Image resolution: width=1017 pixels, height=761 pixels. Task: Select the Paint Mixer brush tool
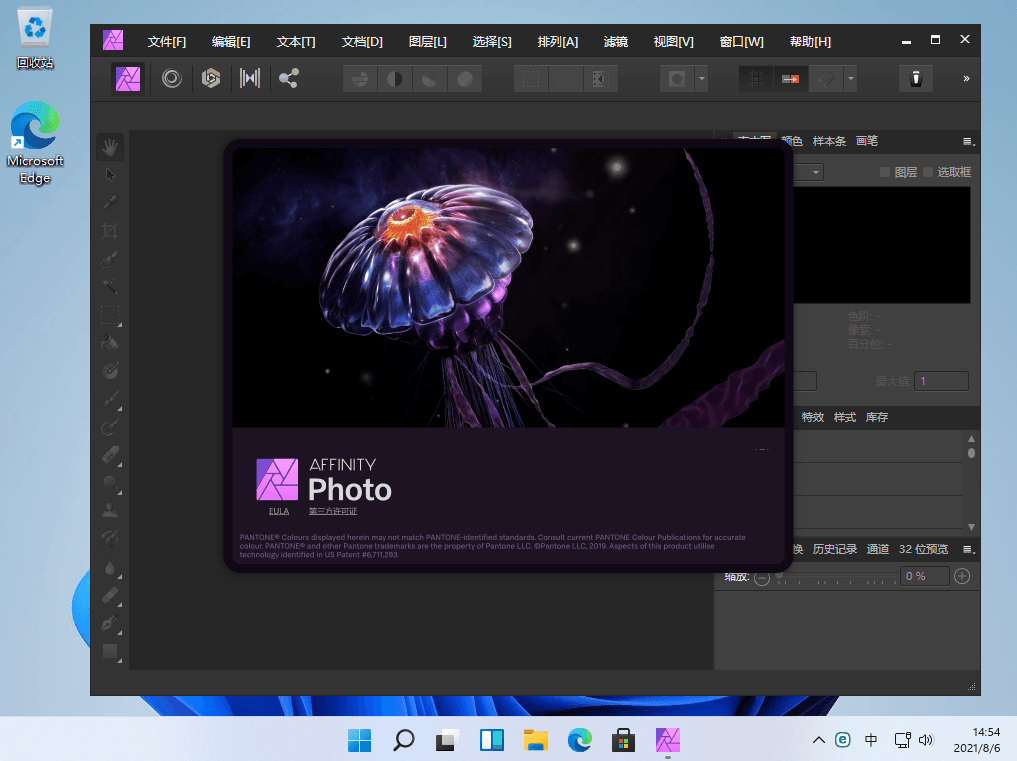(110, 427)
